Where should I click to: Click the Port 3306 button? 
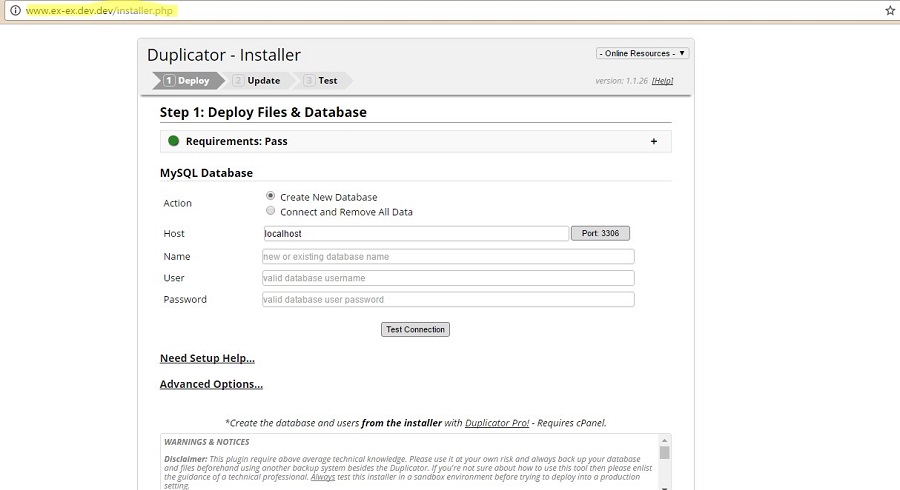point(600,233)
